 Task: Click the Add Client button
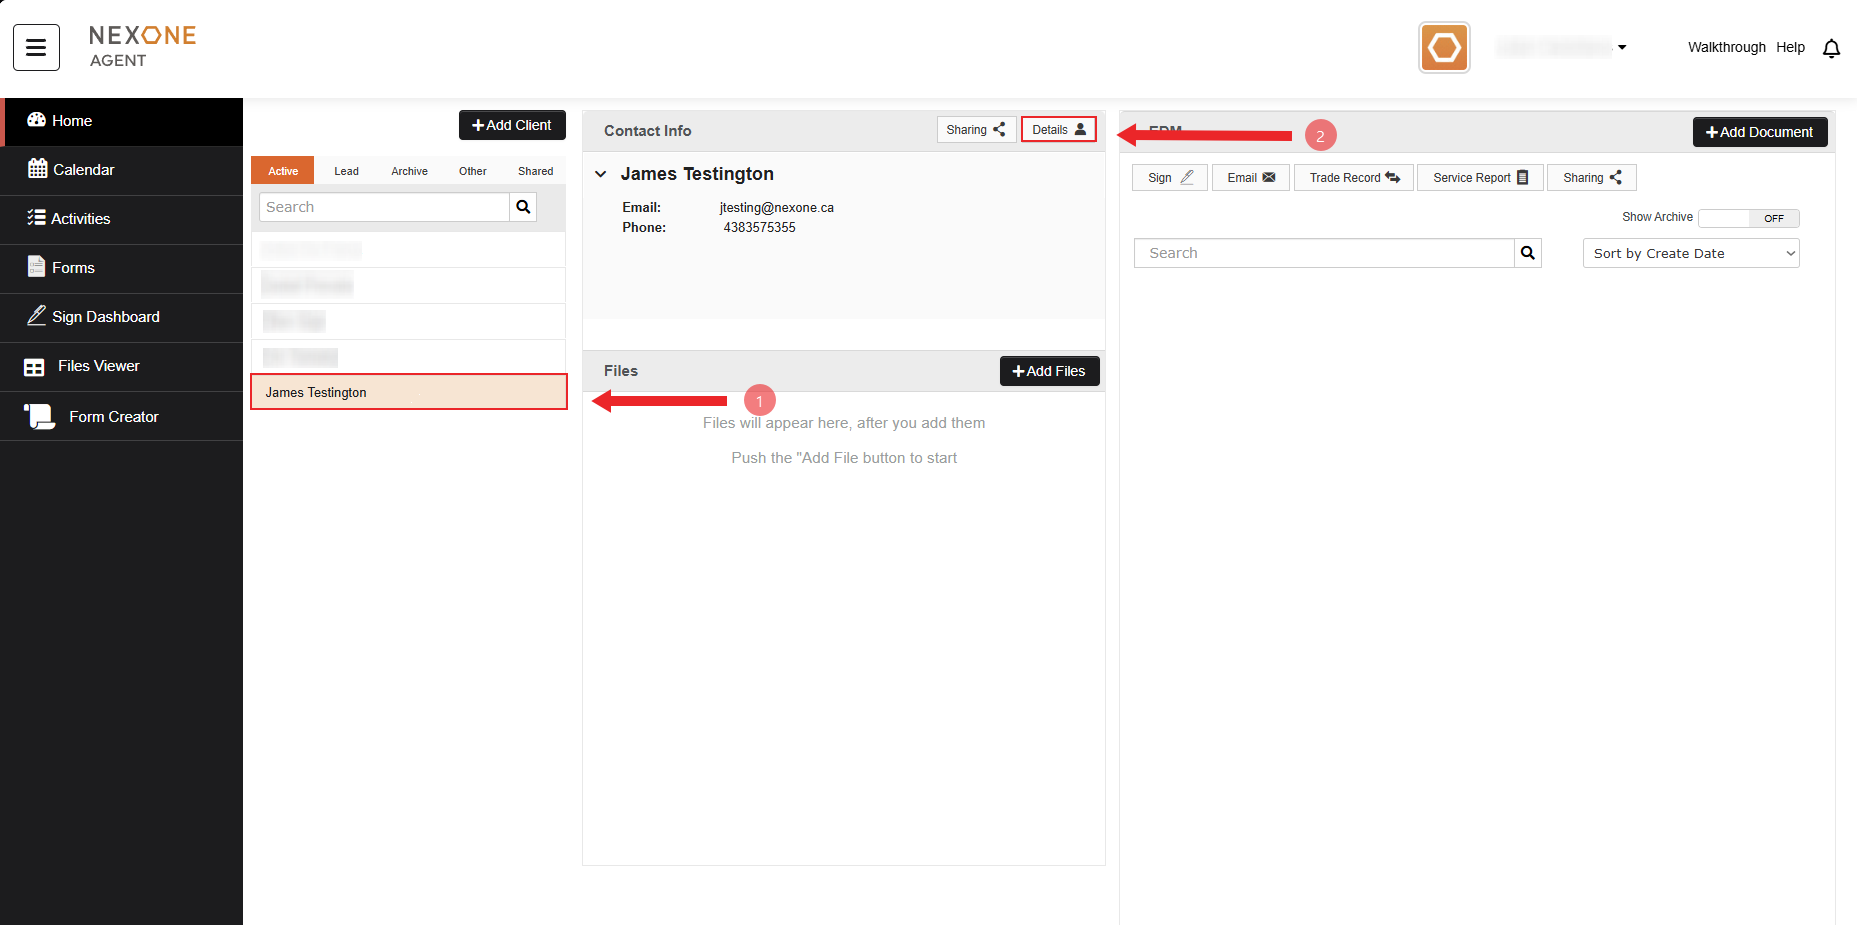coord(512,125)
